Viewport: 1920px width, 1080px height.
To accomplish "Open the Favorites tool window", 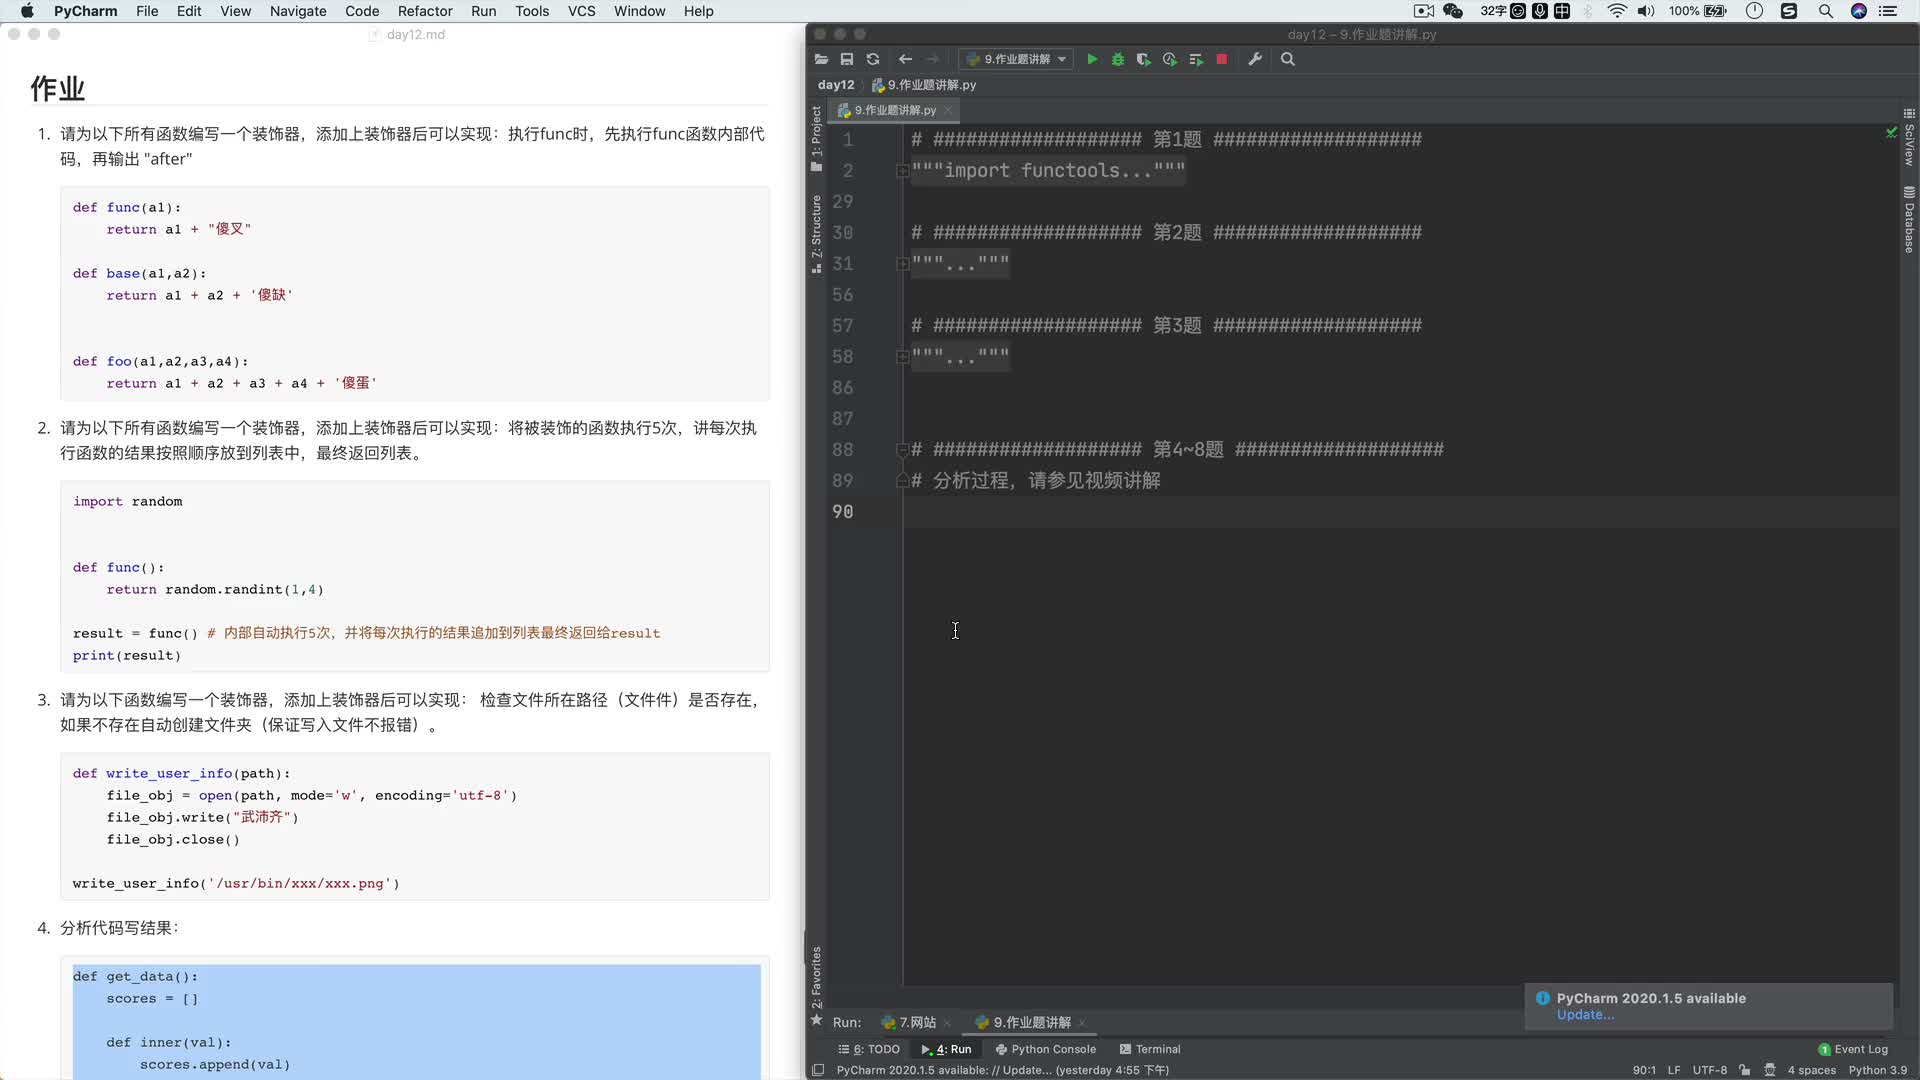I will point(816,985).
